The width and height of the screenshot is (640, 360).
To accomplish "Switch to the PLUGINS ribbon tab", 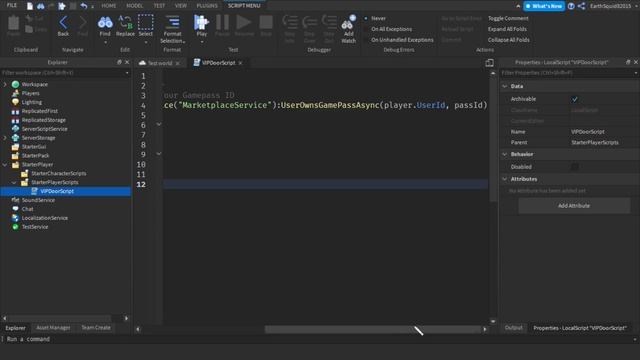I will (207, 6).
